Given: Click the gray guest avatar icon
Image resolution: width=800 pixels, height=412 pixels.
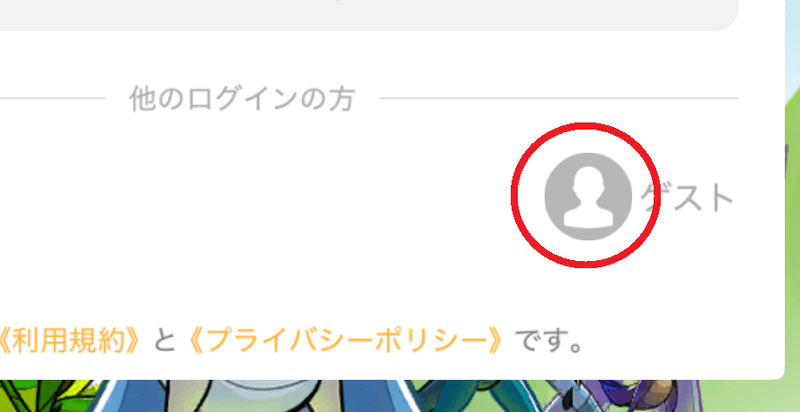Looking at the screenshot, I should (x=588, y=196).
